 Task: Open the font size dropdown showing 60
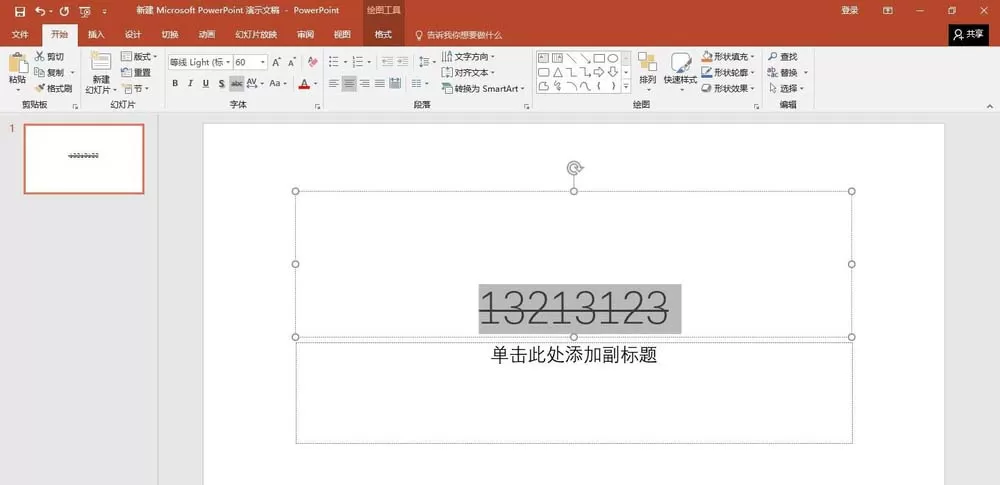[x=263, y=62]
